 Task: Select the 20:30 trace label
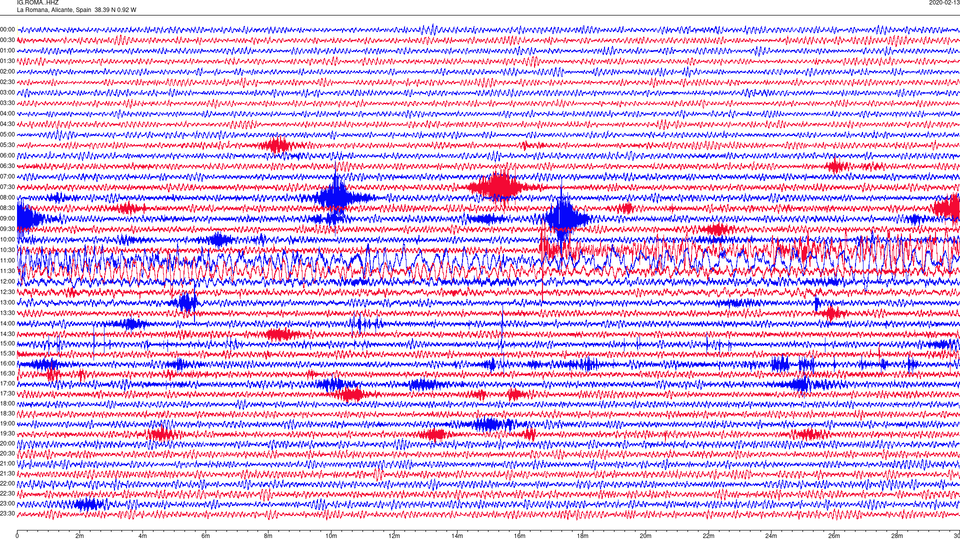pos(7,453)
